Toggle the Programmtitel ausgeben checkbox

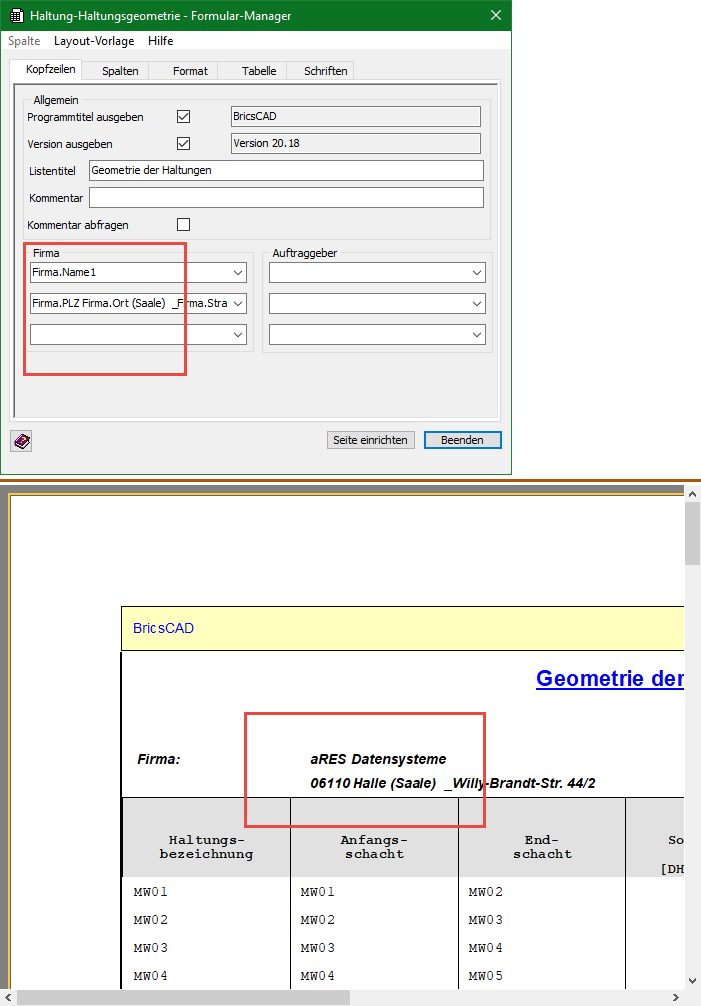(183, 117)
